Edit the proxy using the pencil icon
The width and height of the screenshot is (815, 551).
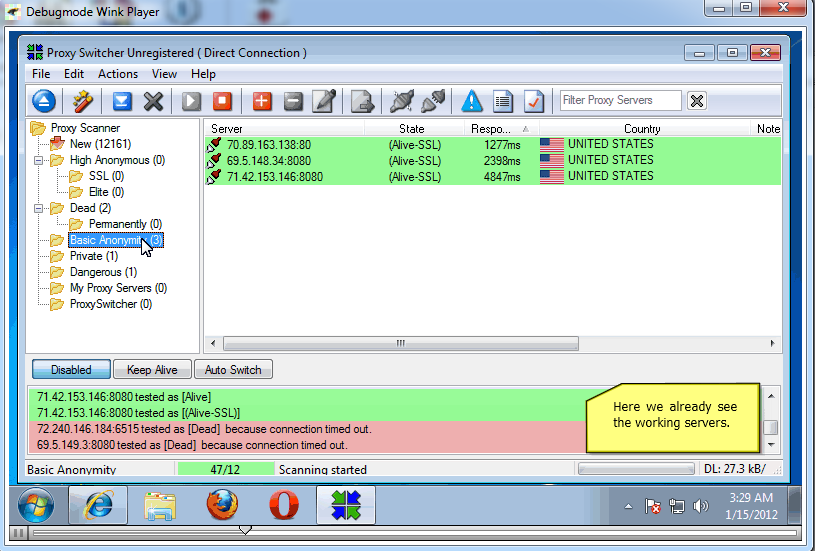[x=324, y=101]
